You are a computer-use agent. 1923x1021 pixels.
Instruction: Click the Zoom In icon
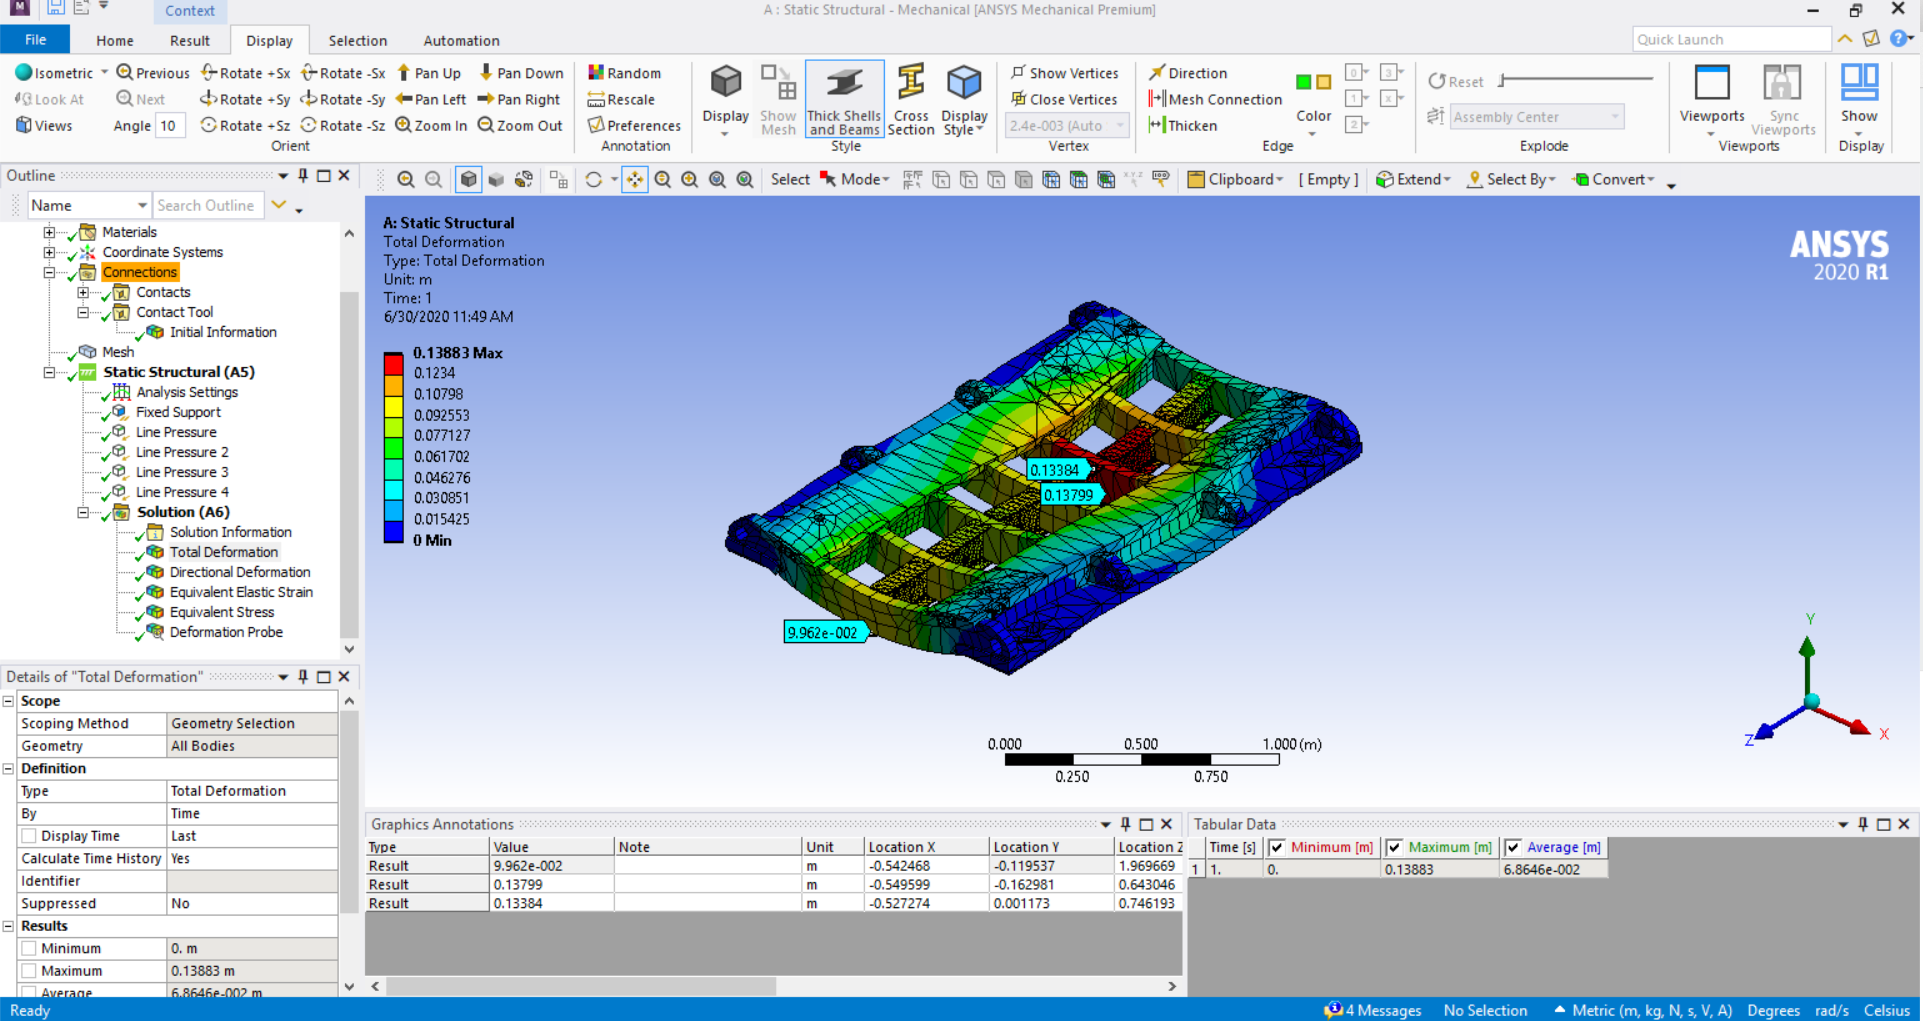pos(404,125)
